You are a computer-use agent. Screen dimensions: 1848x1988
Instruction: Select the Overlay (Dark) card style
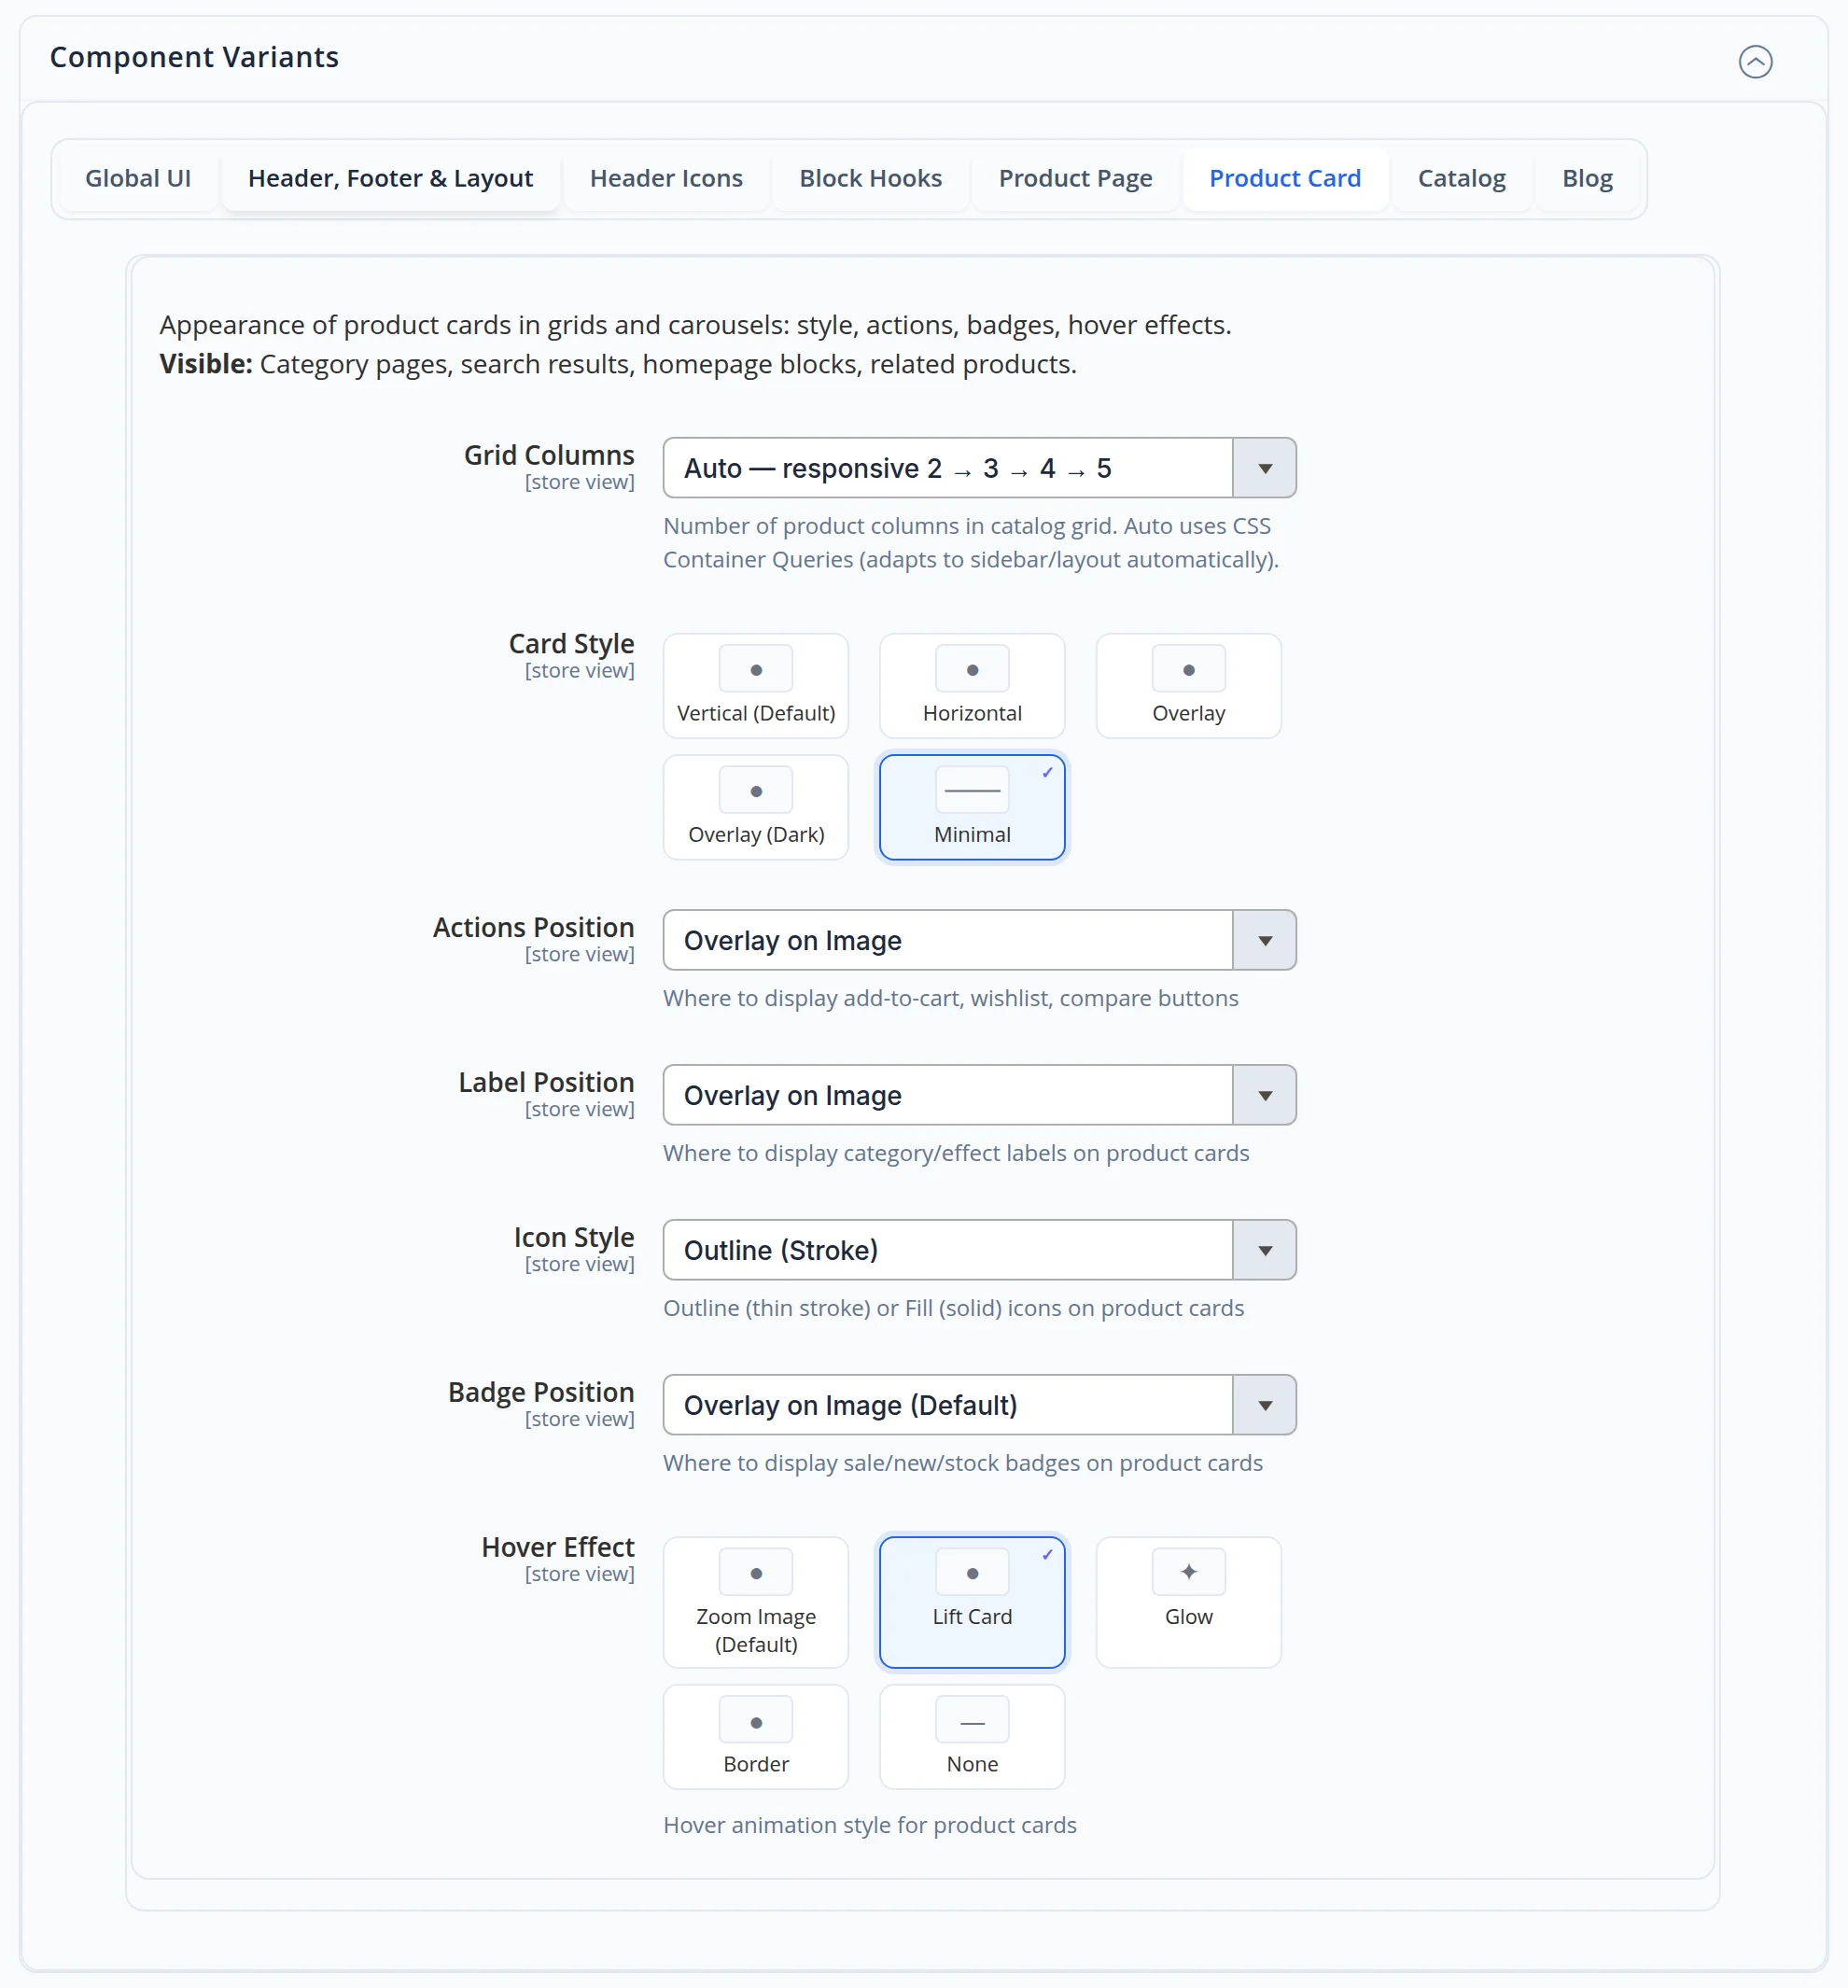coord(756,807)
